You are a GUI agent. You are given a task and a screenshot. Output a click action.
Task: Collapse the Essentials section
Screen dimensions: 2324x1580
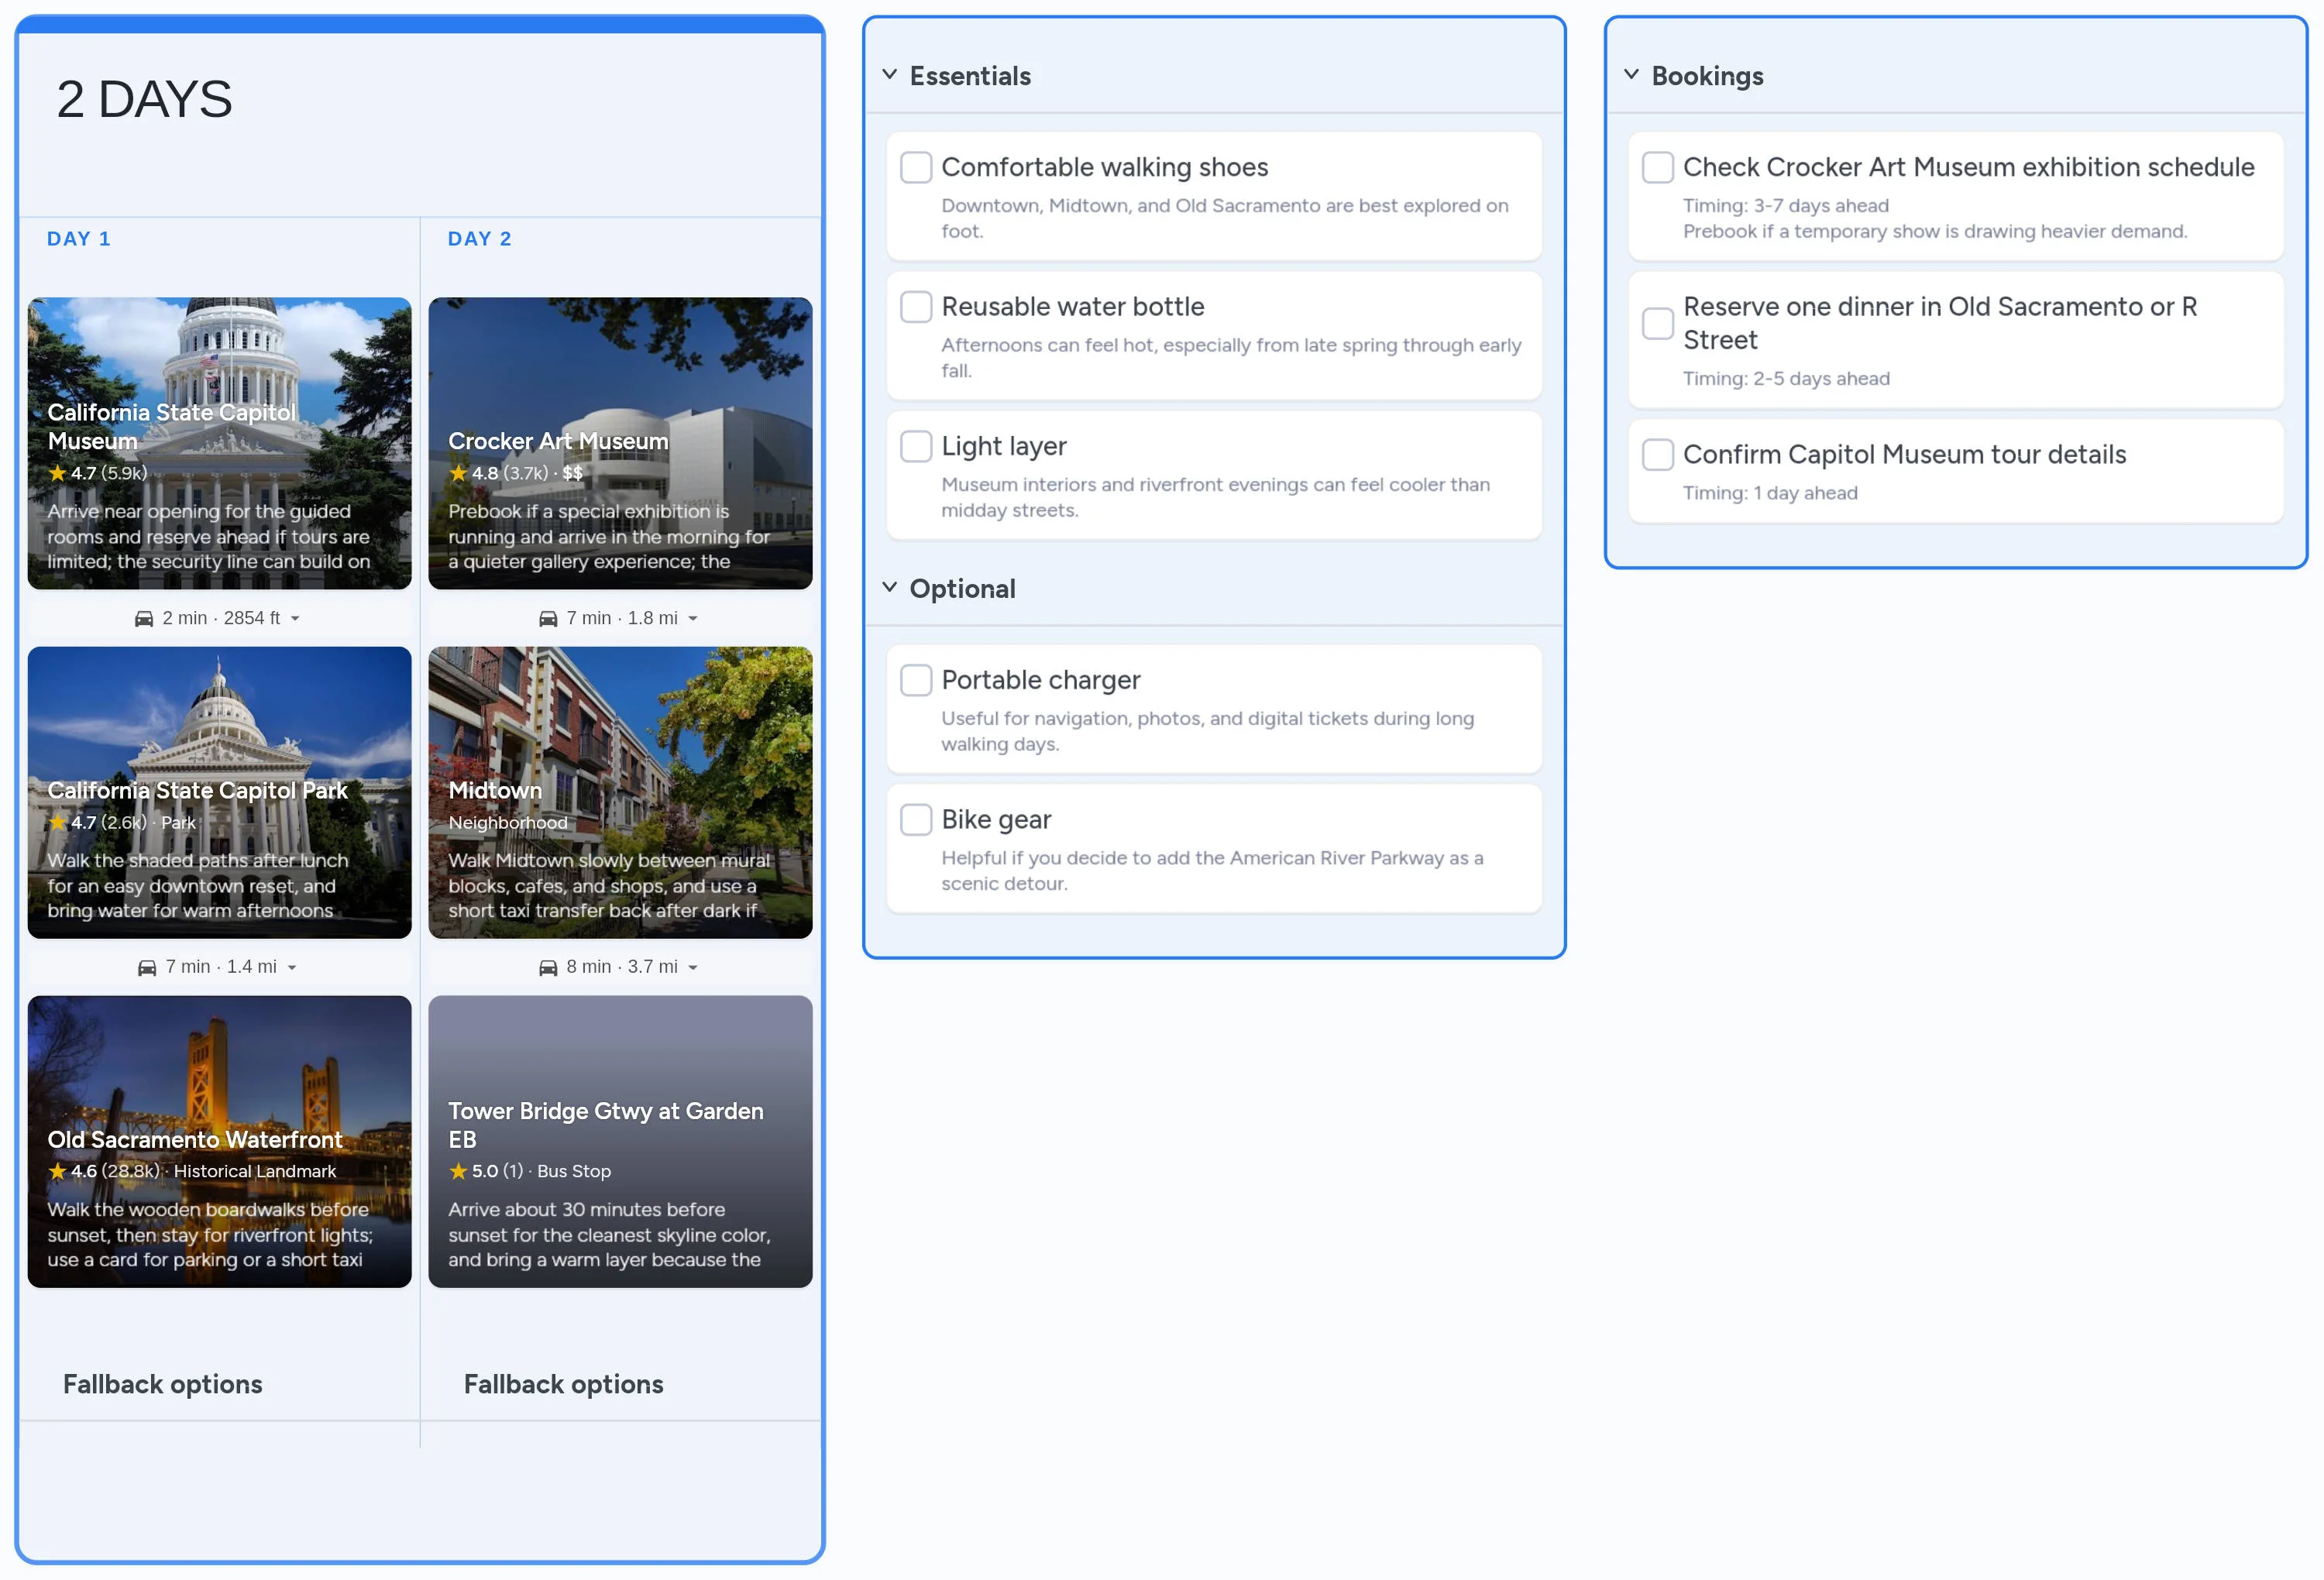pyautogui.click(x=889, y=75)
